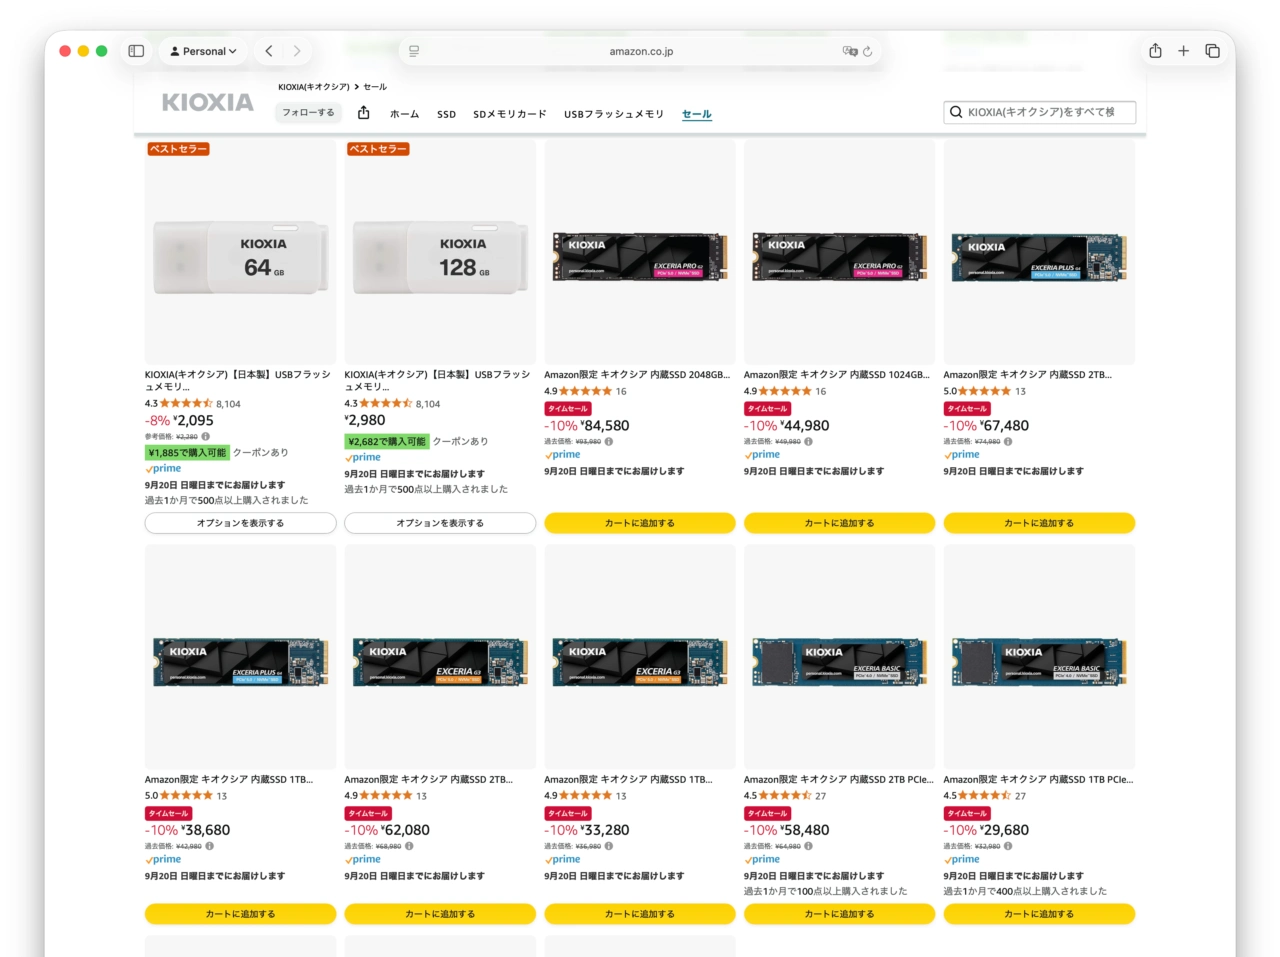Open info icon next to 過去価格 ¥64,980
The image size is (1280, 957).
pyautogui.click(x=809, y=846)
